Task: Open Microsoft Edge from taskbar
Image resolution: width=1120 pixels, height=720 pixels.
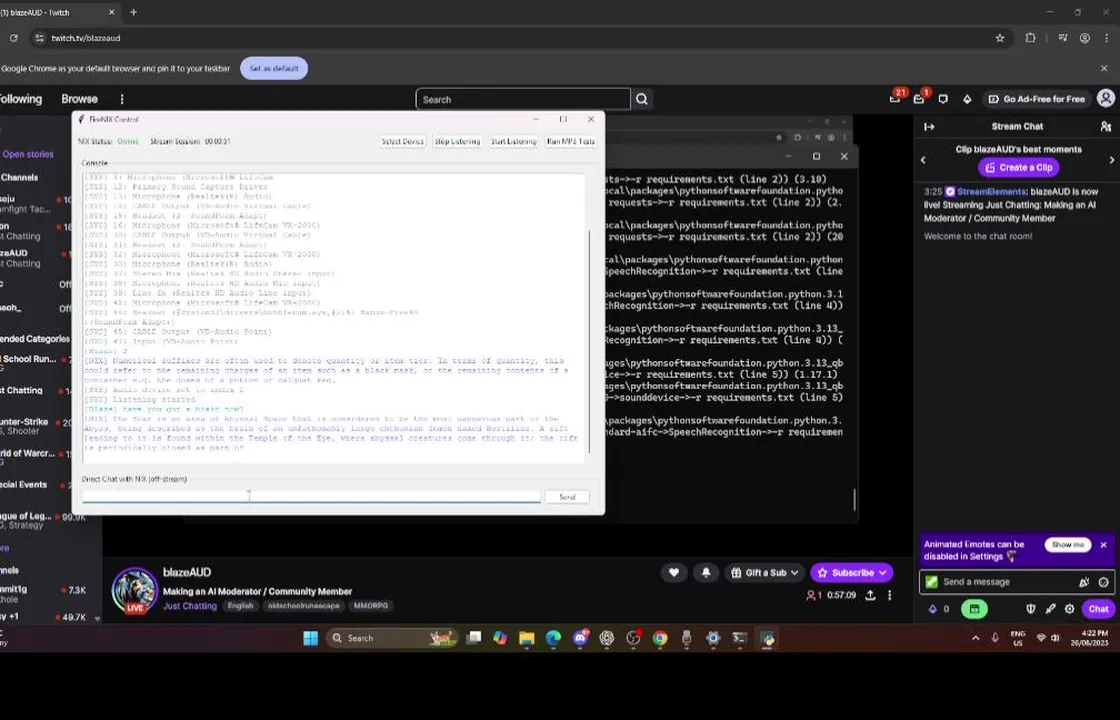Action: (x=554, y=638)
